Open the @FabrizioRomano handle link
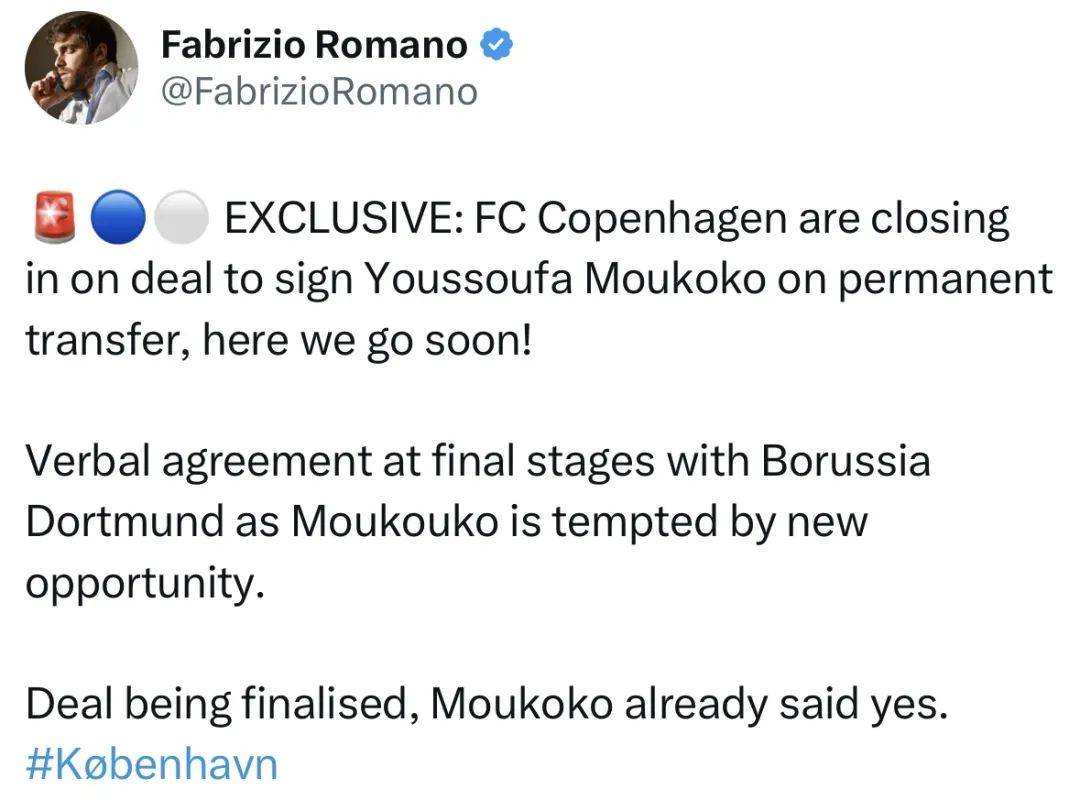The width and height of the screenshot is (1080, 811). [x=319, y=92]
